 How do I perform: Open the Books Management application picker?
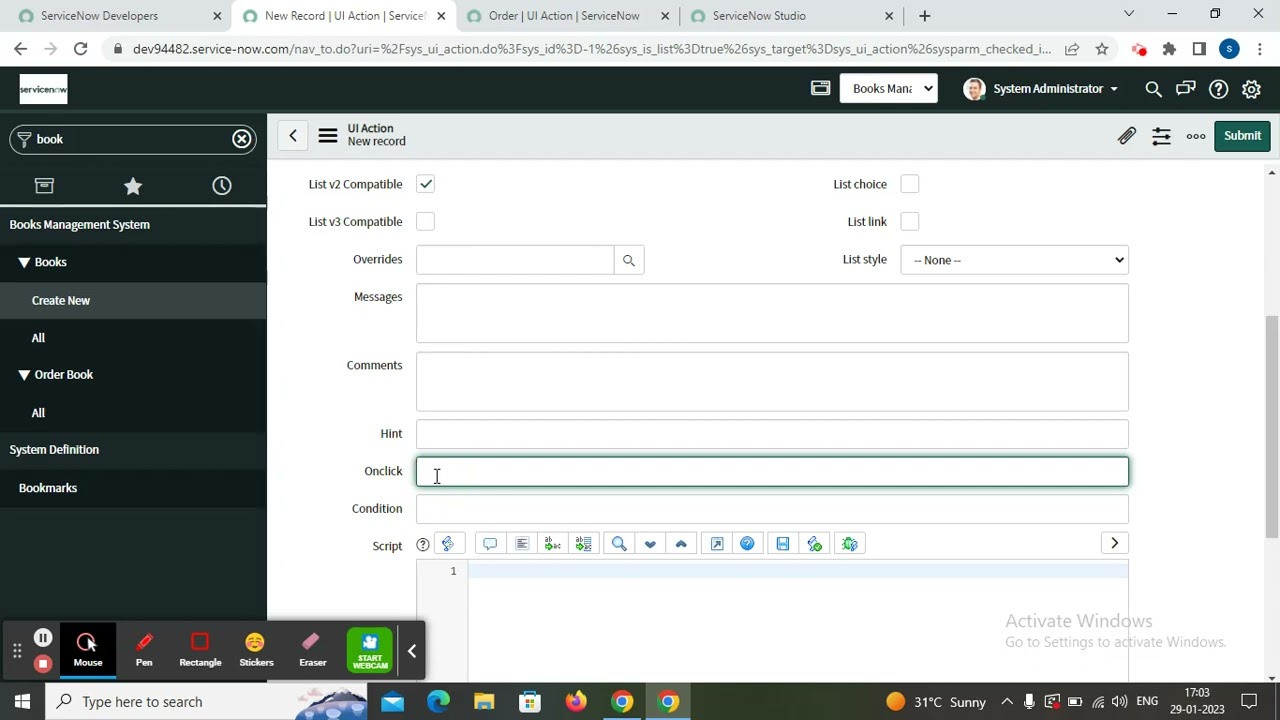(889, 89)
